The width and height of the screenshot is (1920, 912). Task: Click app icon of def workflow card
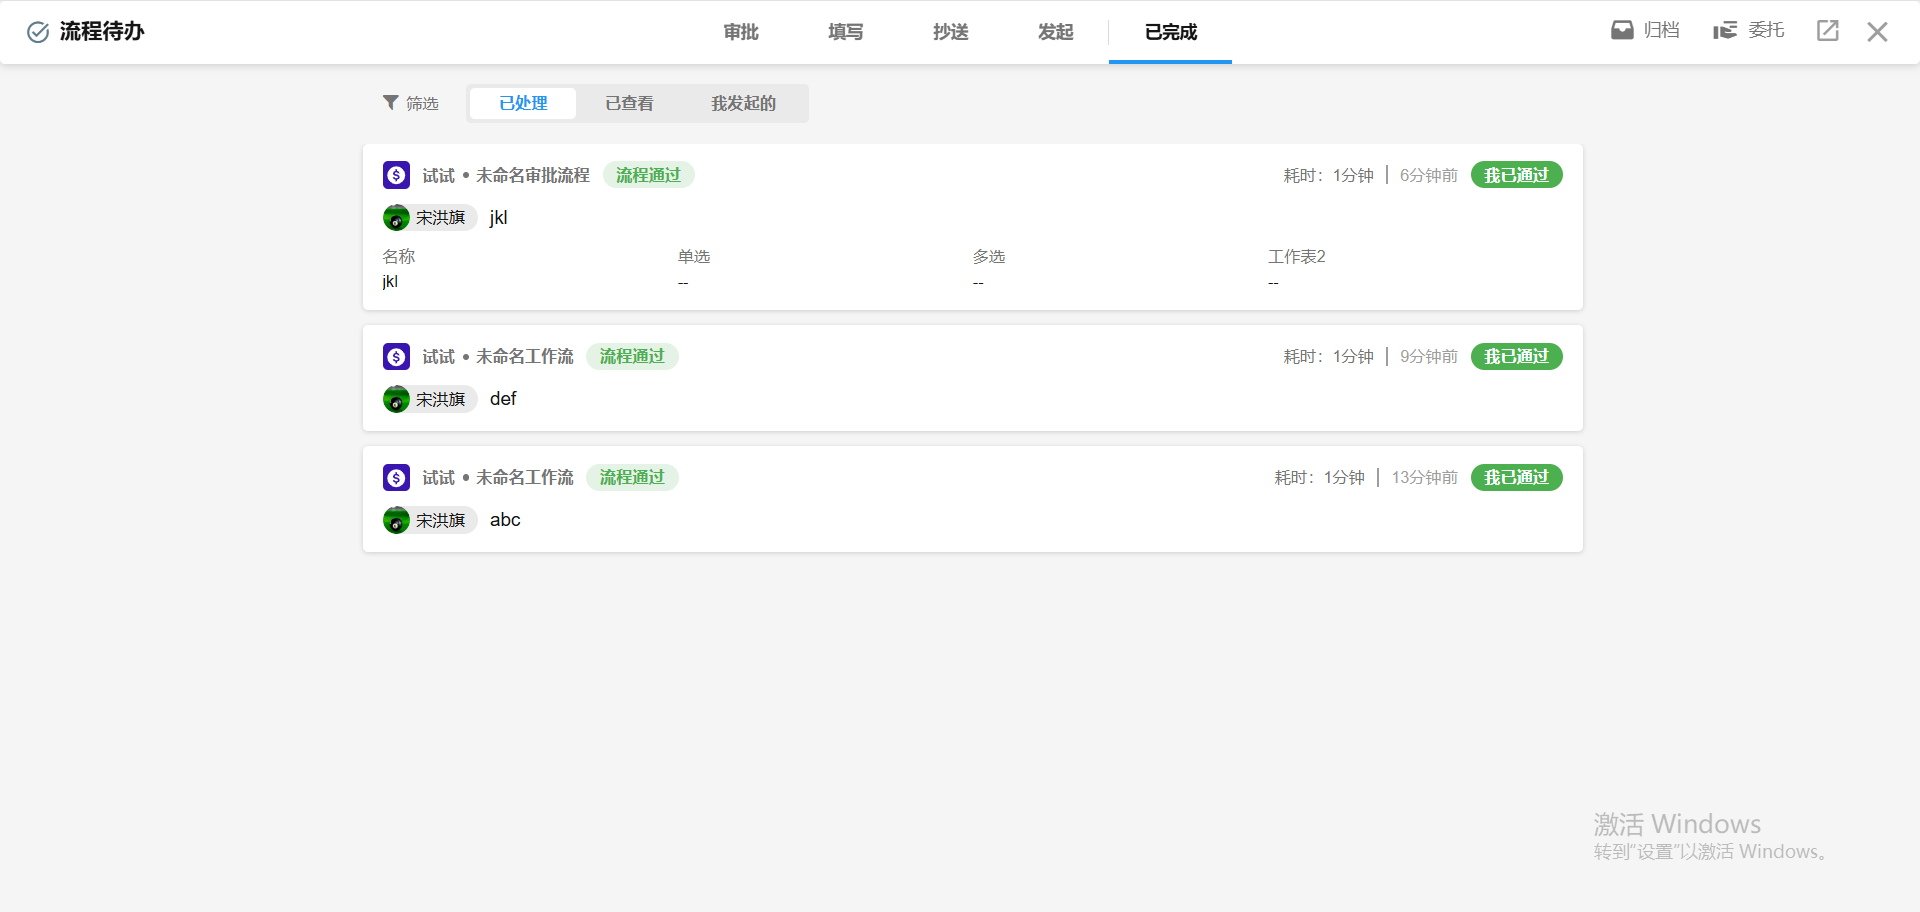click(x=396, y=357)
